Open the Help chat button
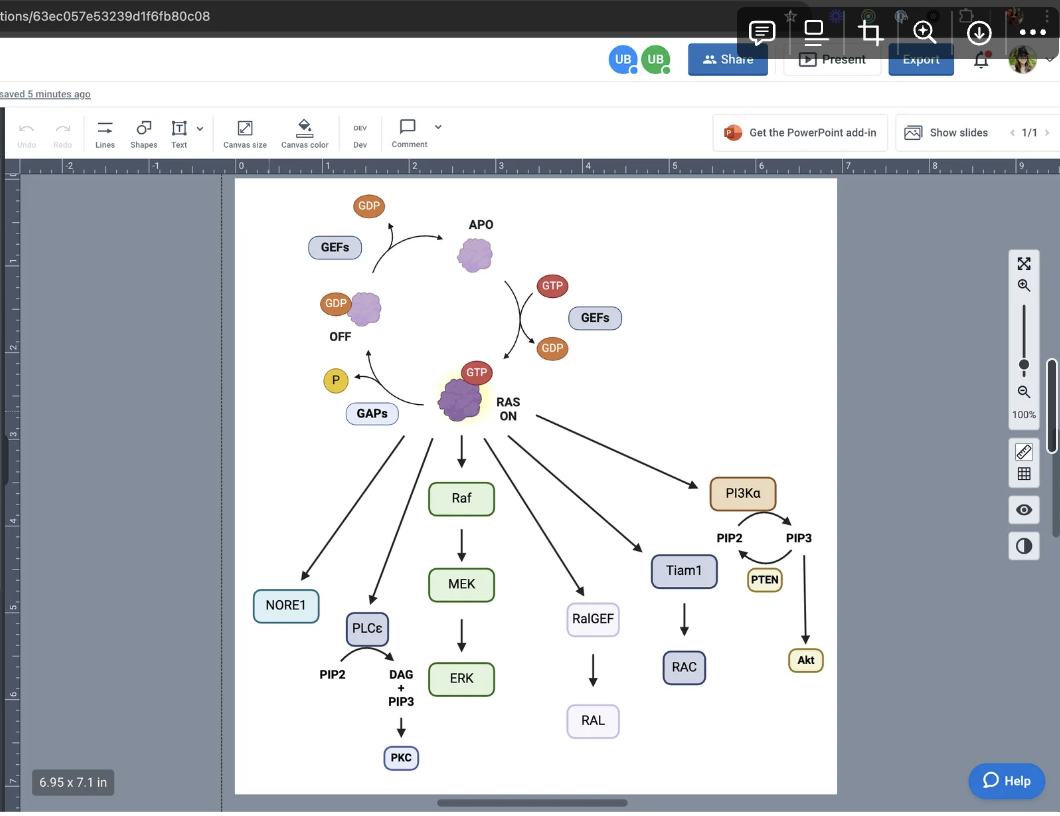The height and width of the screenshot is (816, 1060). point(1006,781)
